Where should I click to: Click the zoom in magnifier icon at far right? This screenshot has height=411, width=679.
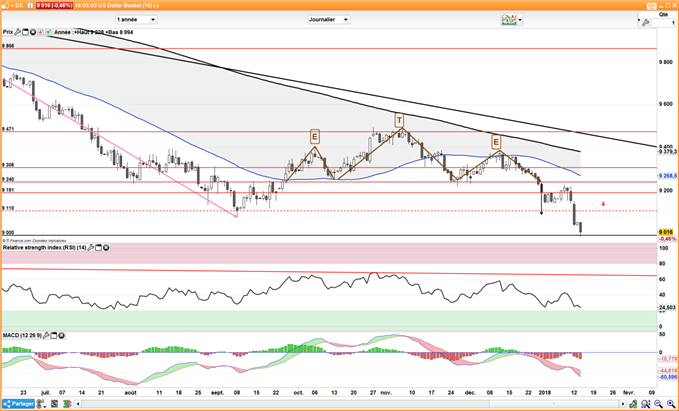pyautogui.click(x=671, y=404)
